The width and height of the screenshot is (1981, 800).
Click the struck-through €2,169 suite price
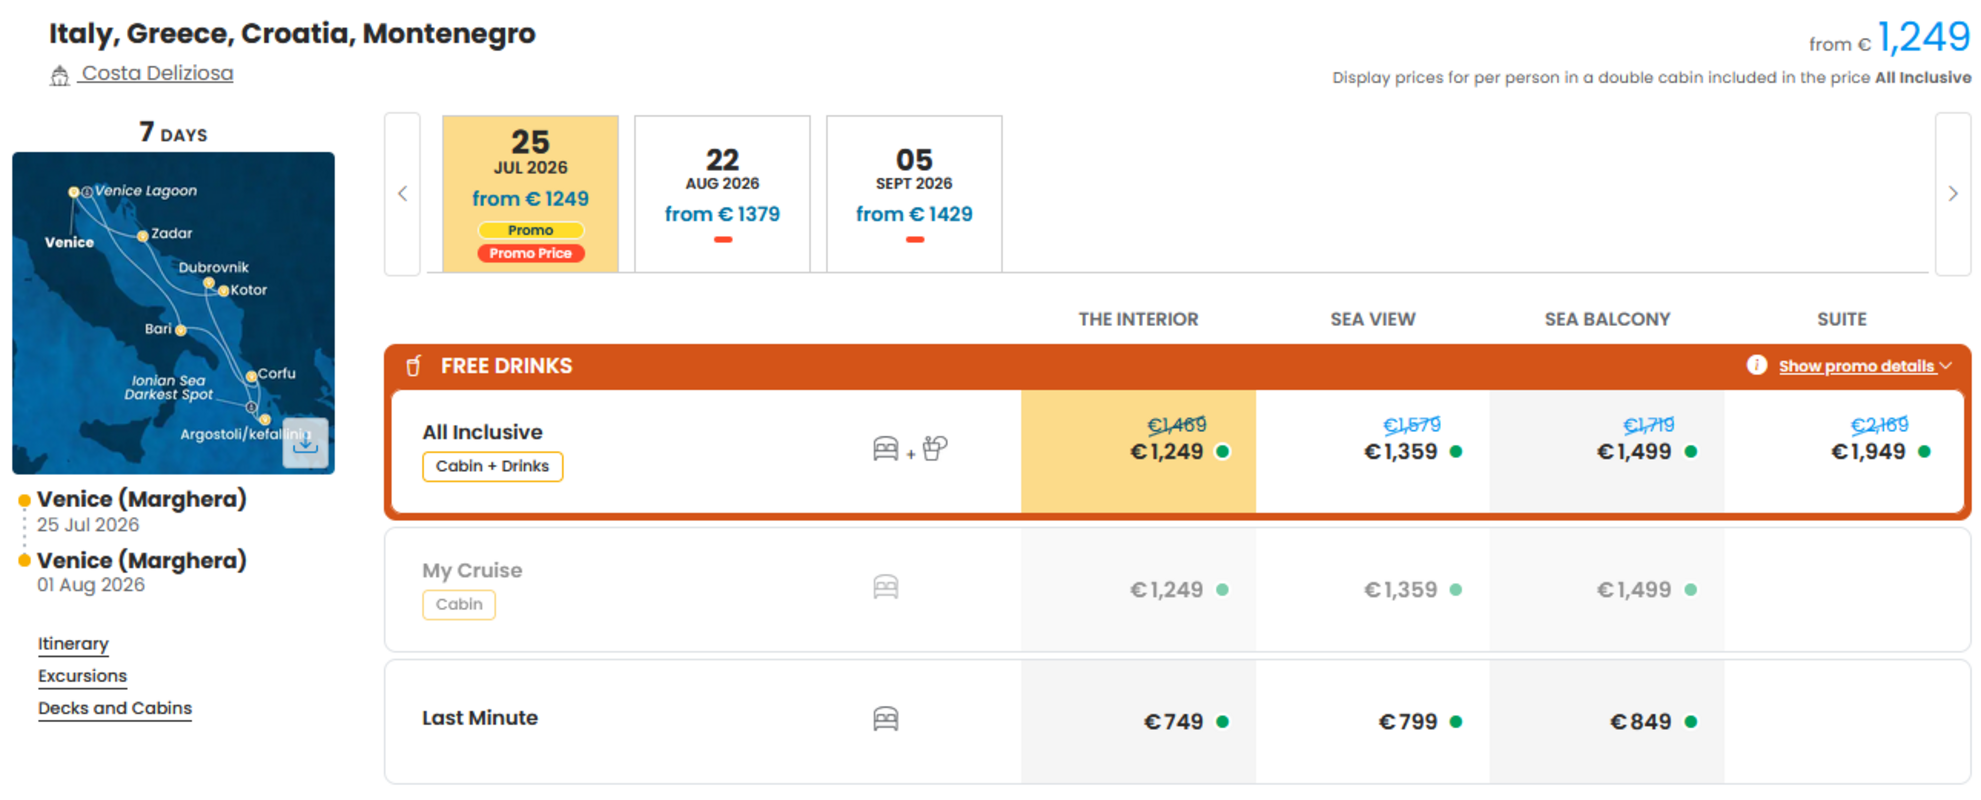coord(1879,425)
